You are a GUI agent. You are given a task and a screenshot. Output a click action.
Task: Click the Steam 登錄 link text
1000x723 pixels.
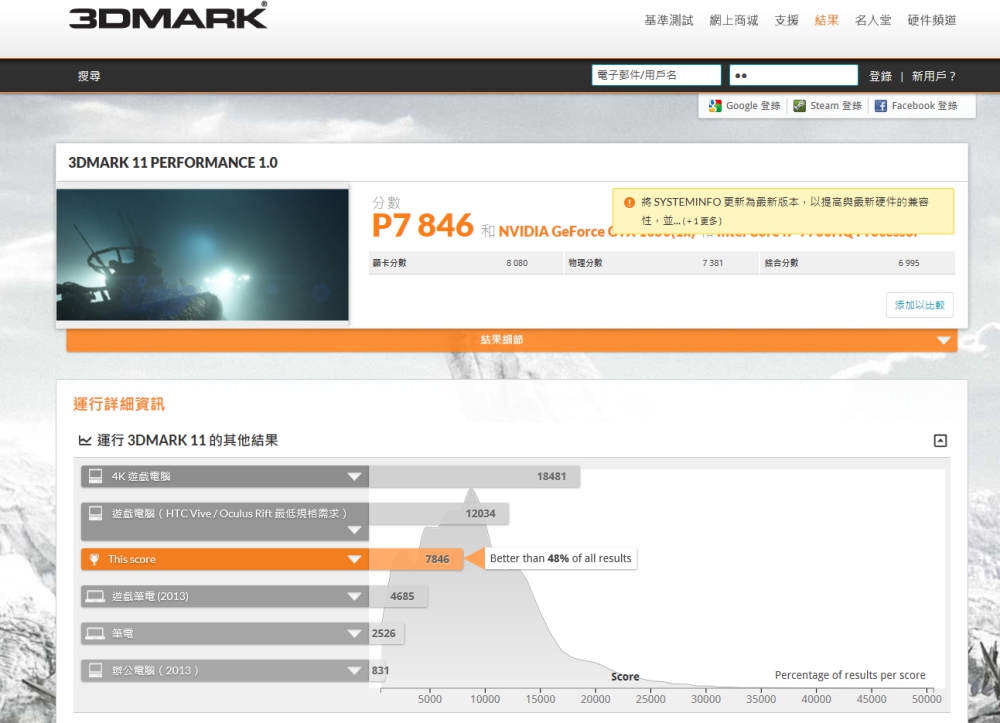pyautogui.click(x=836, y=106)
